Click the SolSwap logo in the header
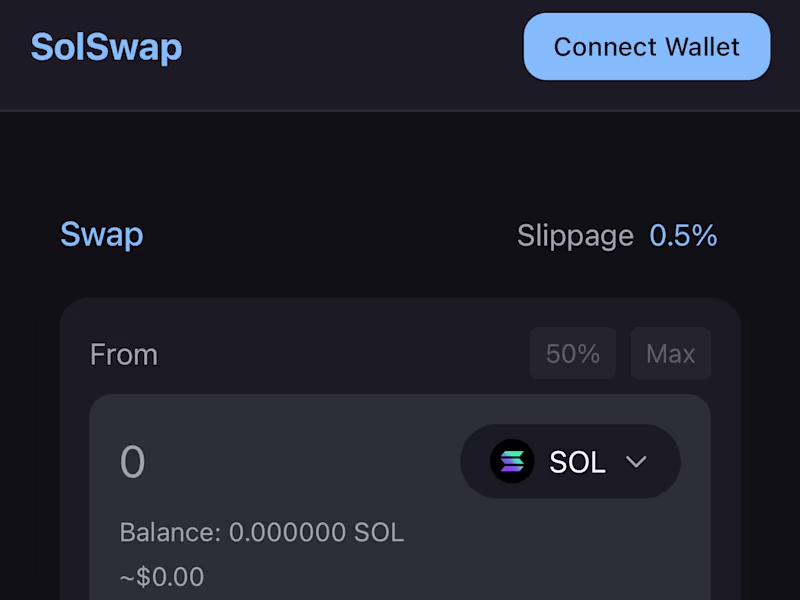Image resolution: width=800 pixels, height=600 pixels. pyautogui.click(x=106, y=46)
